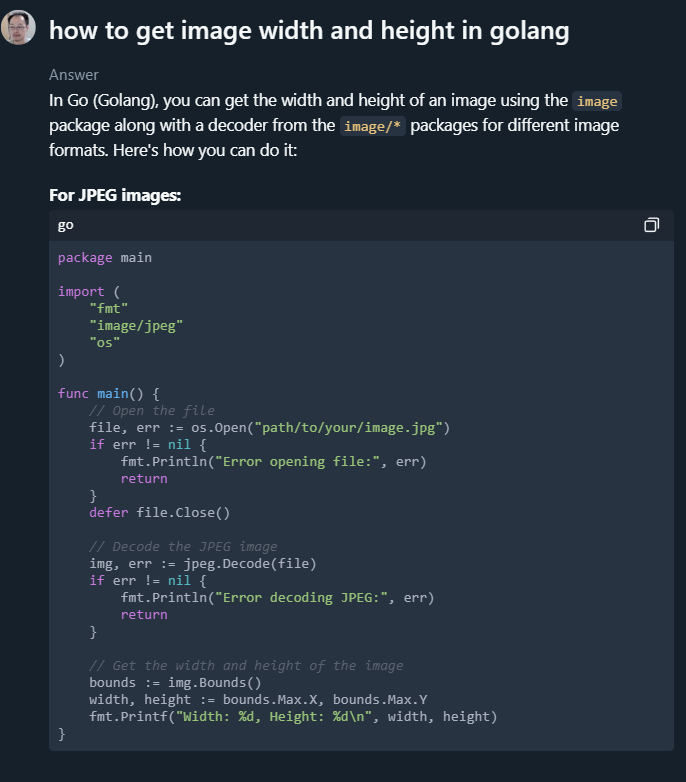This screenshot has width=686, height=782.
Task: Click the user avatar picture
Action: [19, 29]
